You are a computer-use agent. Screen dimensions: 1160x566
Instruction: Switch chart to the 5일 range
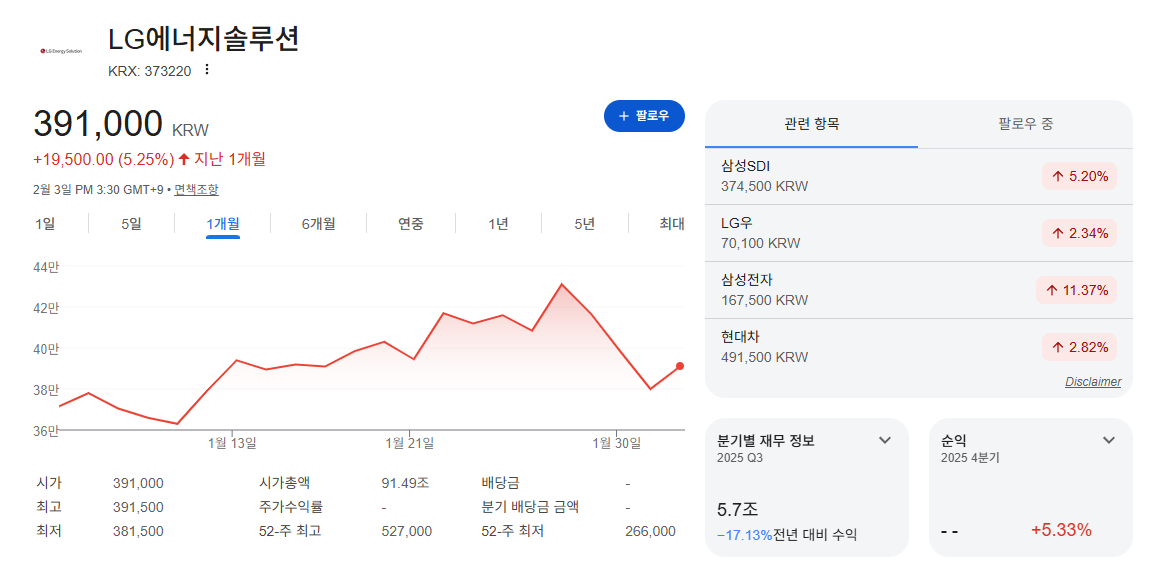[131, 223]
